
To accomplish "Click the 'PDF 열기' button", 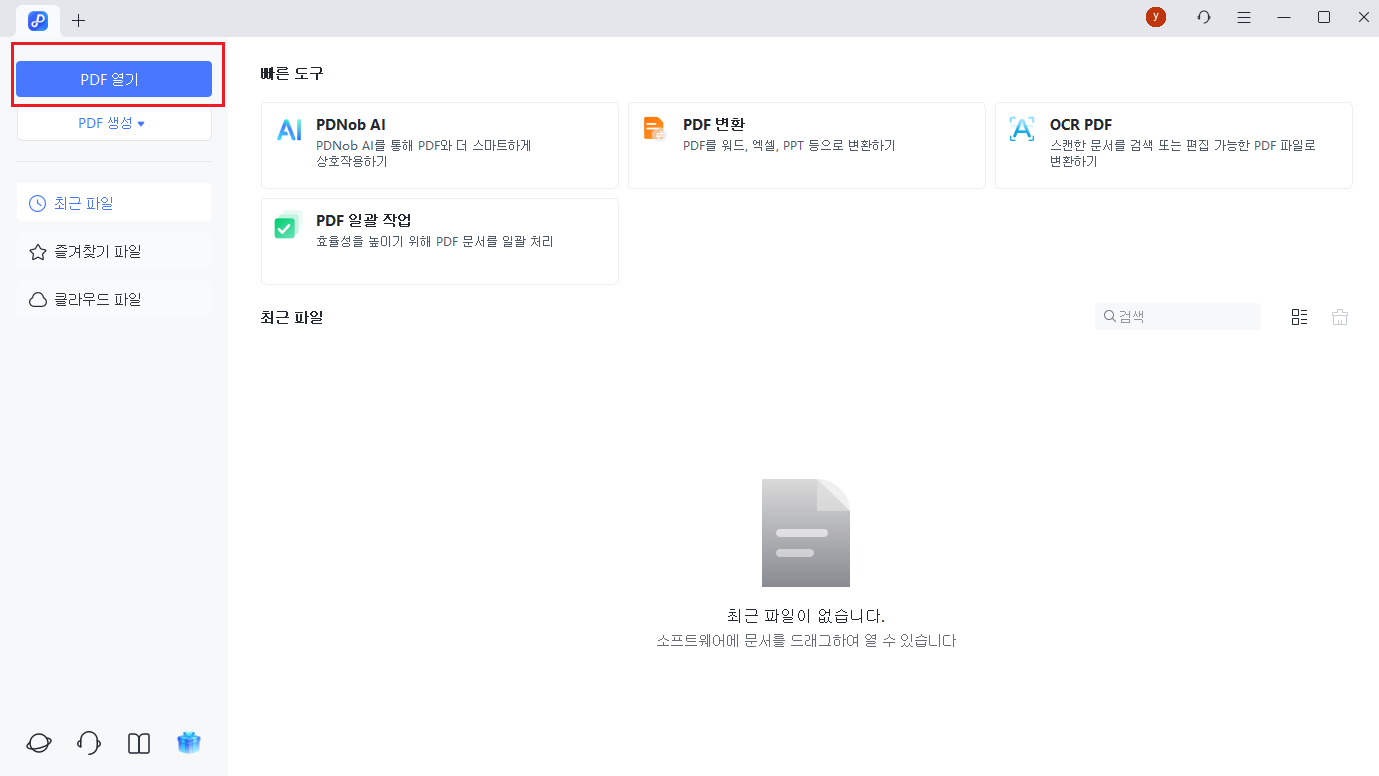I will coord(114,79).
